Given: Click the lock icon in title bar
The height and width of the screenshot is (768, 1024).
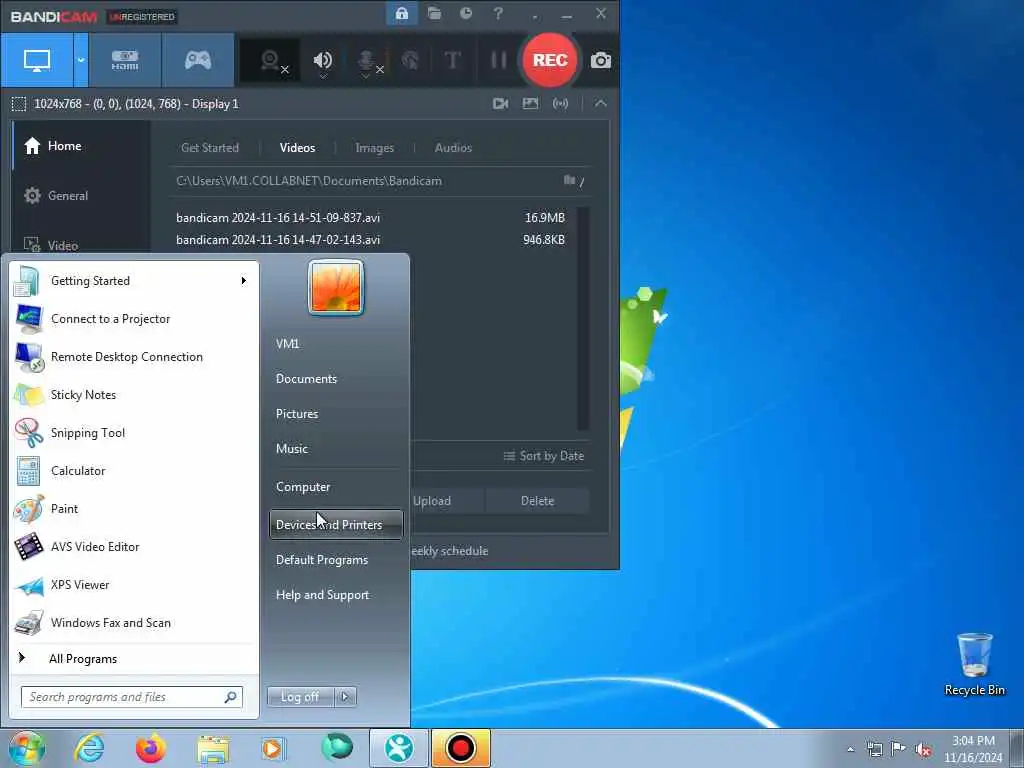Looking at the screenshot, I should tap(402, 14).
